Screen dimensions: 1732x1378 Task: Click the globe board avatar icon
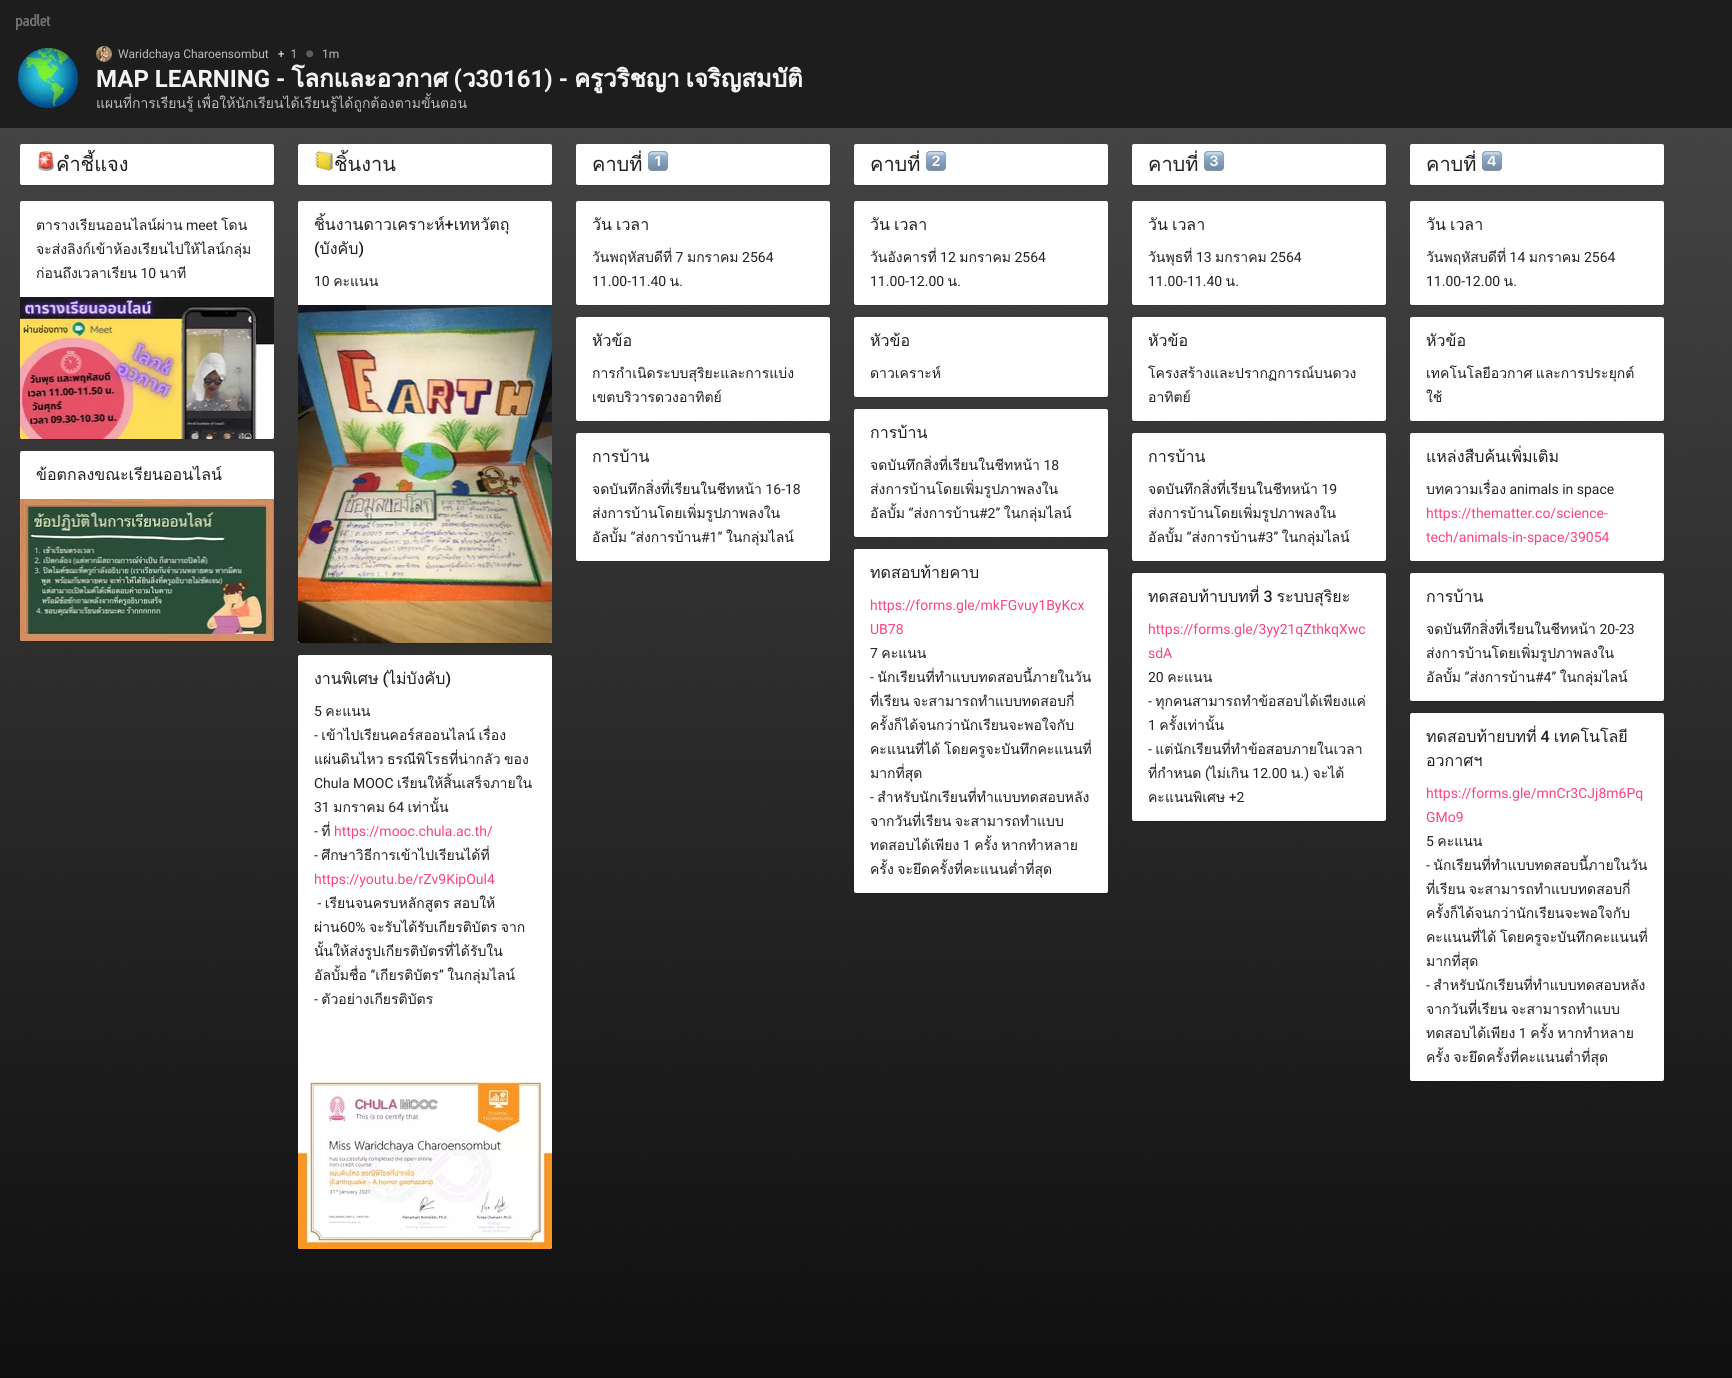[x=48, y=80]
